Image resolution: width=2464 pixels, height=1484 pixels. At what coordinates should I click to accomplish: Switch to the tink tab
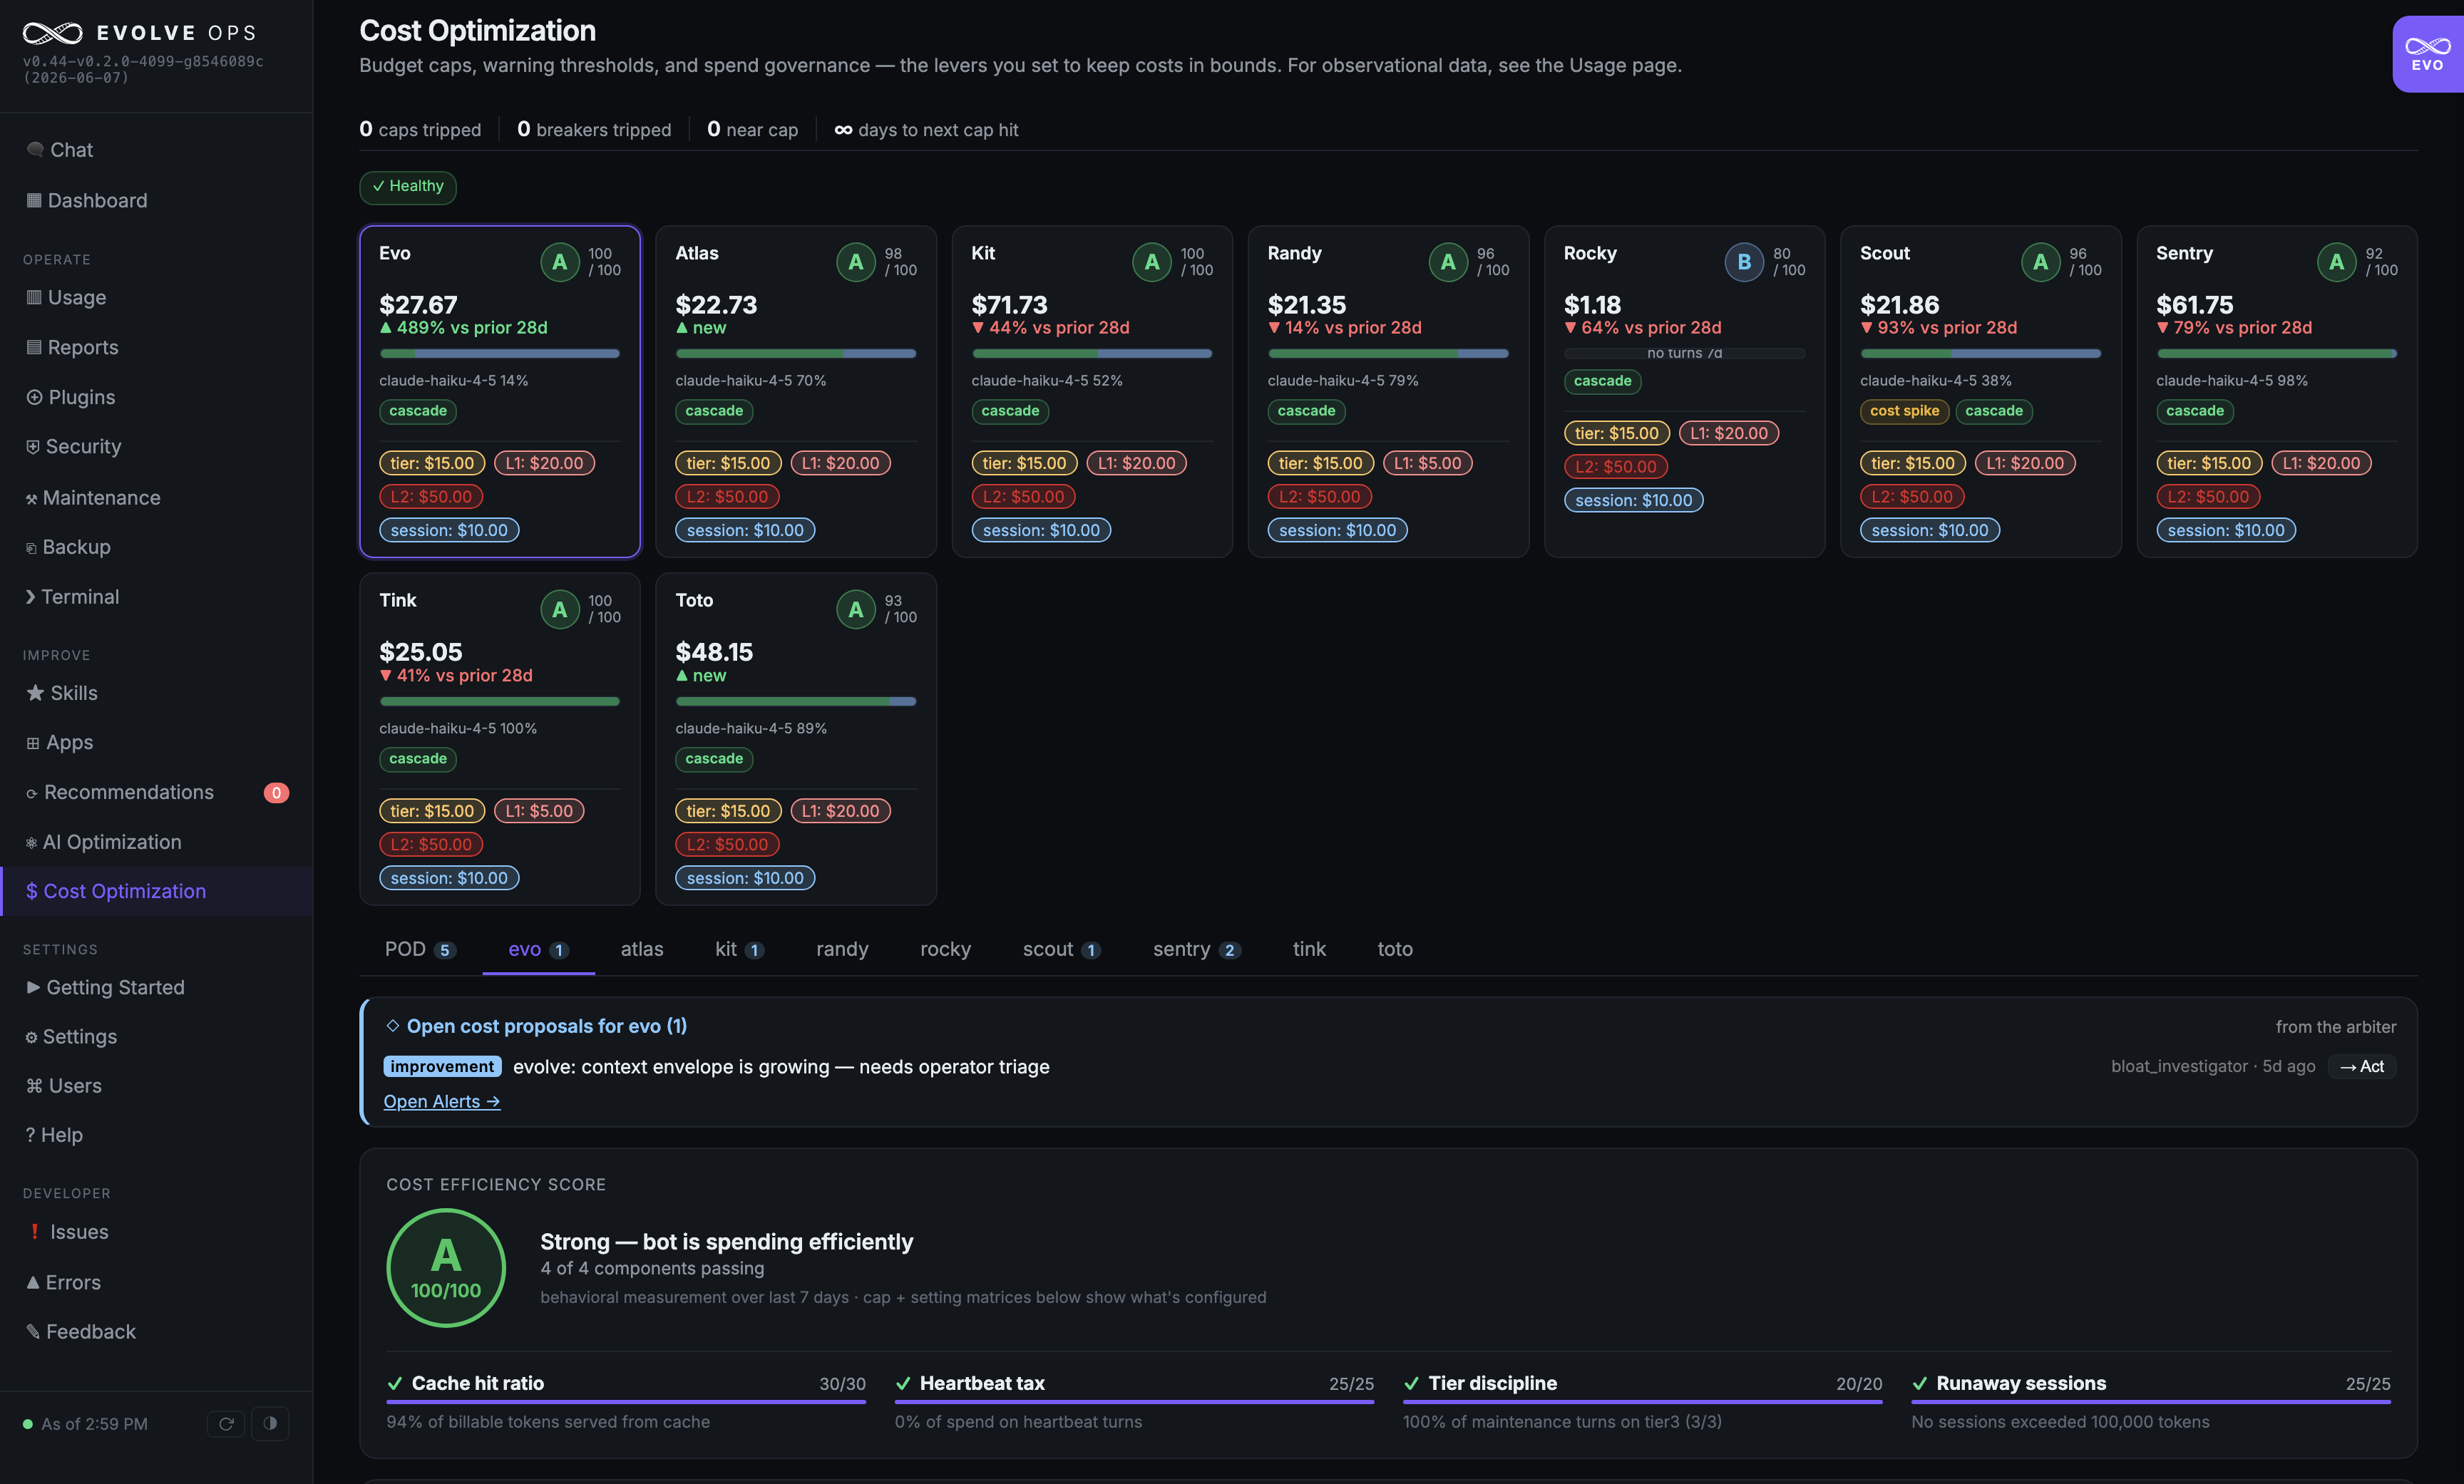[x=1309, y=950]
